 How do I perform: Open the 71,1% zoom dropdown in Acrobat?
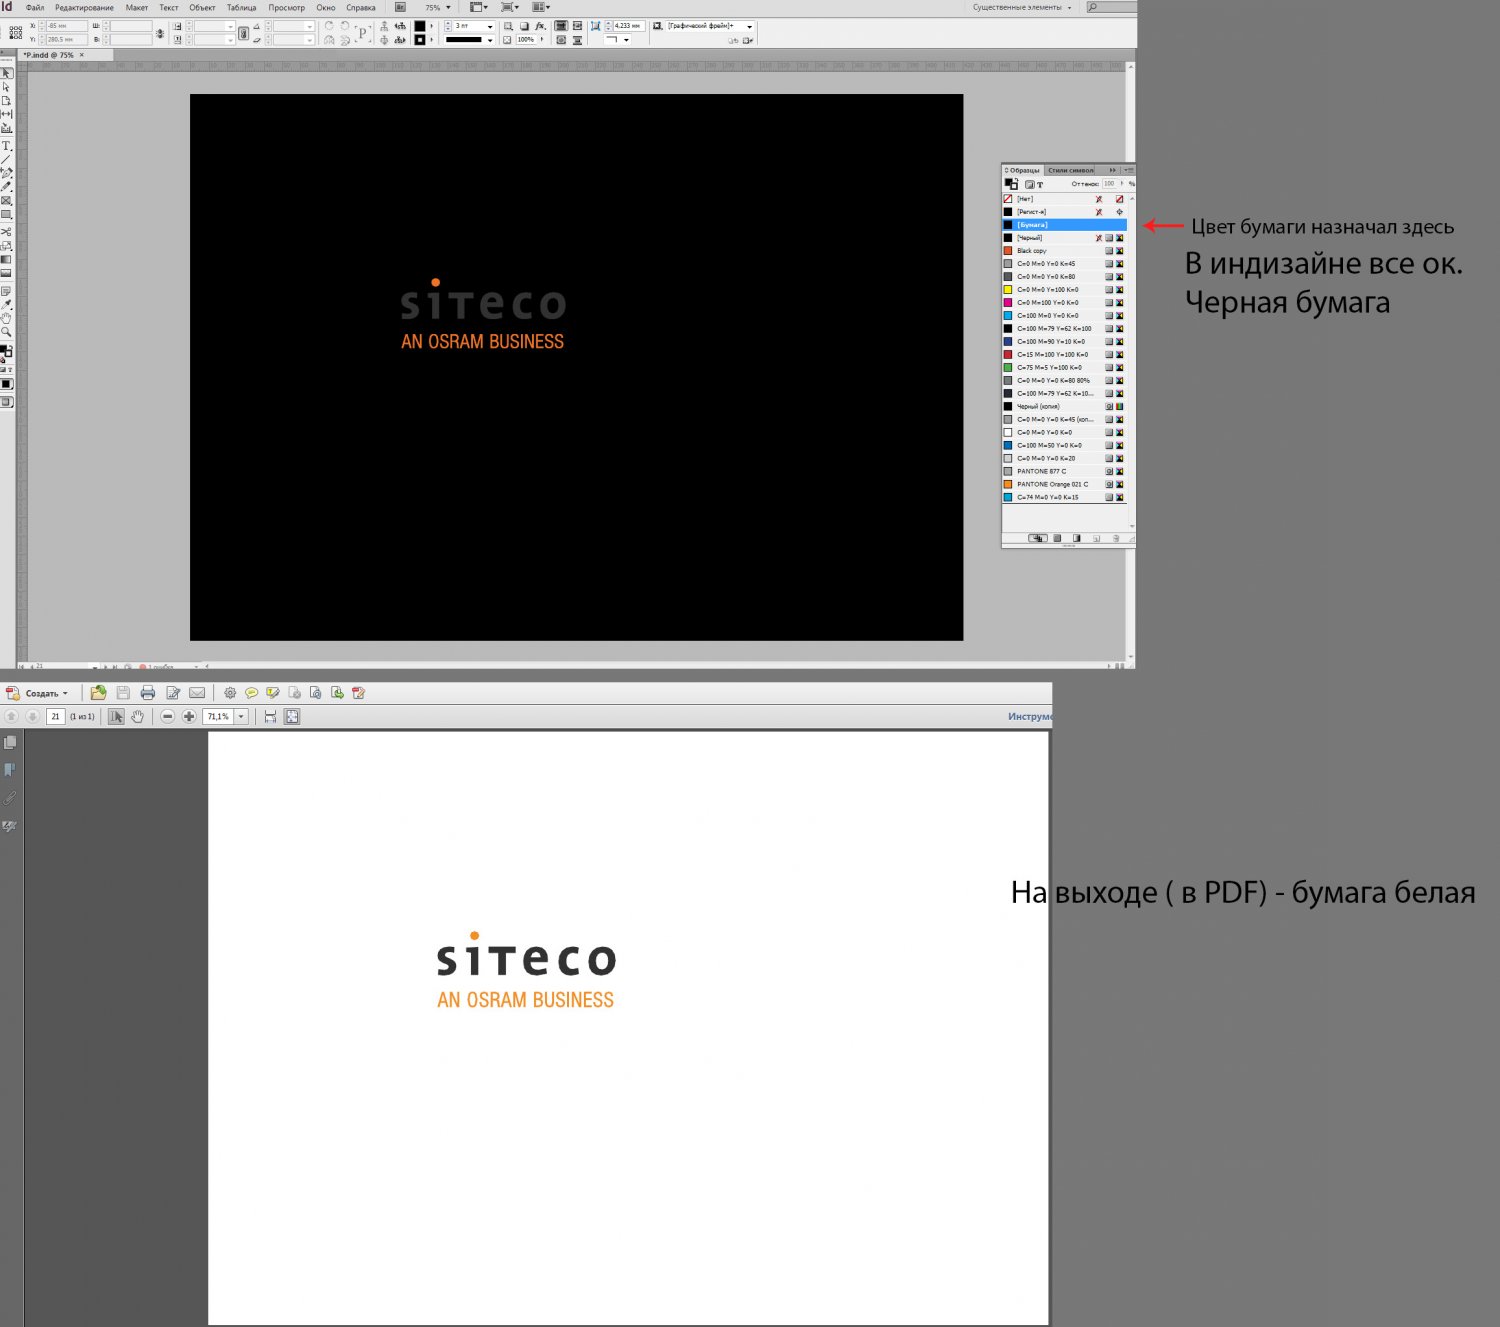pyautogui.click(x=241, y=717)
